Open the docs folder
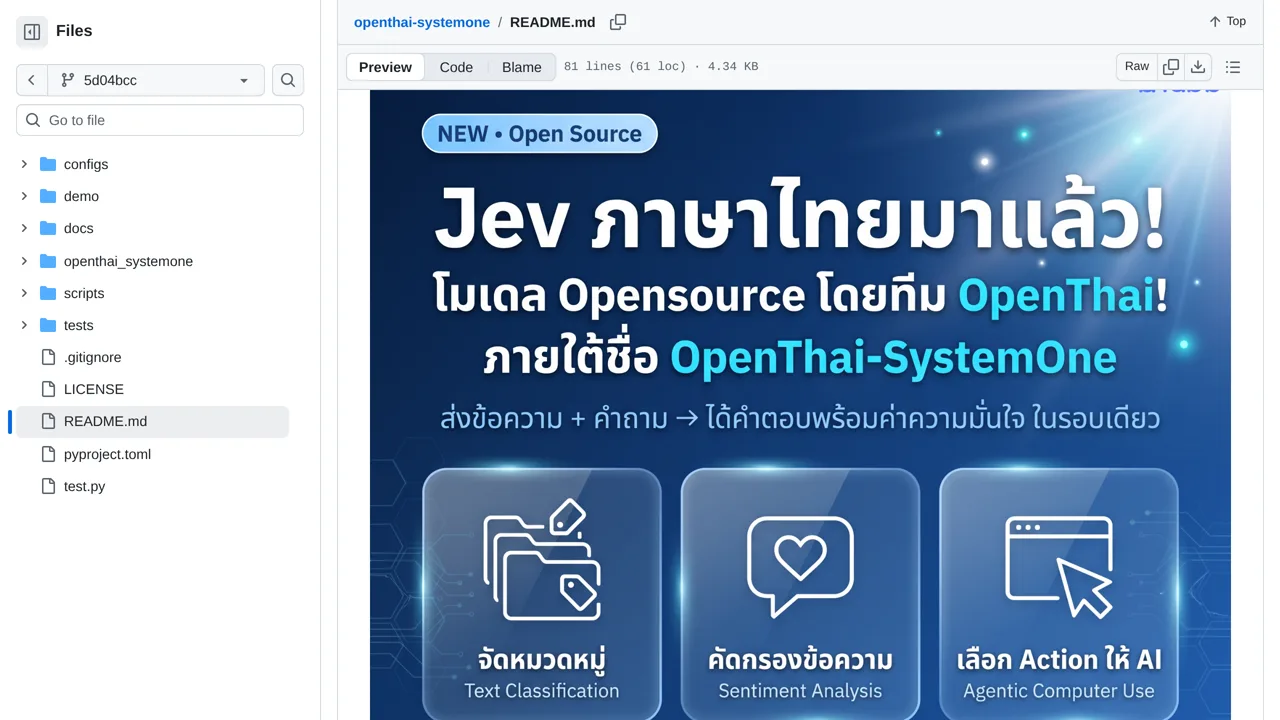This screenshot has height=720, width=1280. 78,228
